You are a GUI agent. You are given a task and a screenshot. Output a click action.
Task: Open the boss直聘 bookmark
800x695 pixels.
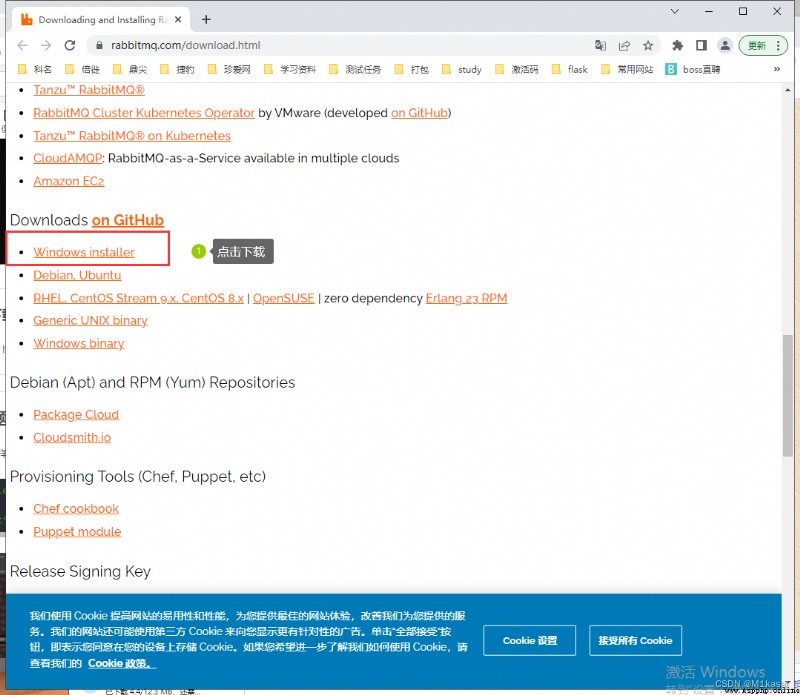tap(693, 69)
